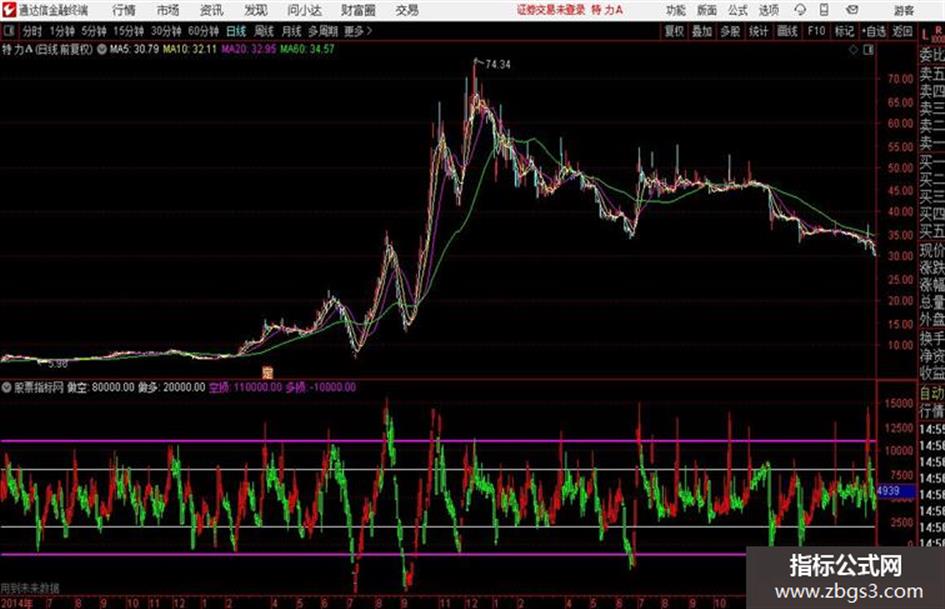Open the 资讯 menu
Screen dimensions: 945x609
click(211, 10)
